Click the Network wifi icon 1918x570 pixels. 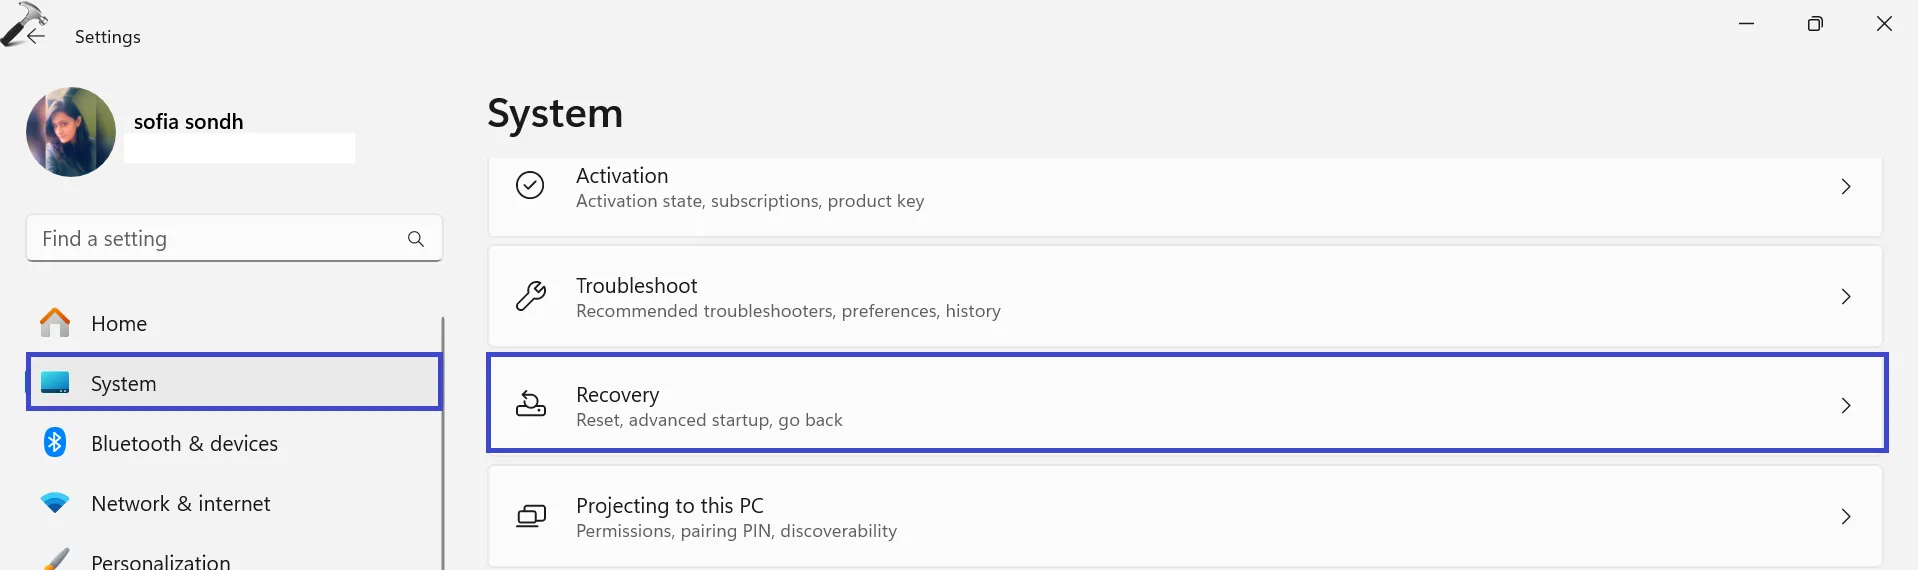click(55, 503)
